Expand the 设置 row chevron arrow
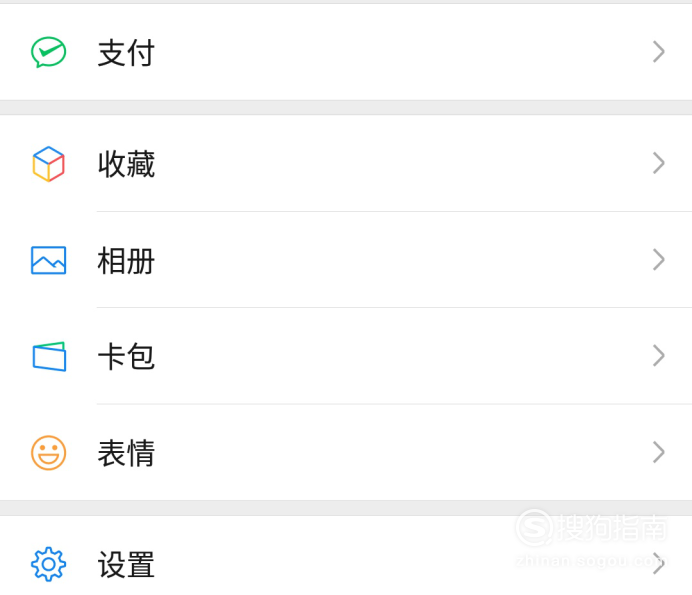 pos(658,564)
